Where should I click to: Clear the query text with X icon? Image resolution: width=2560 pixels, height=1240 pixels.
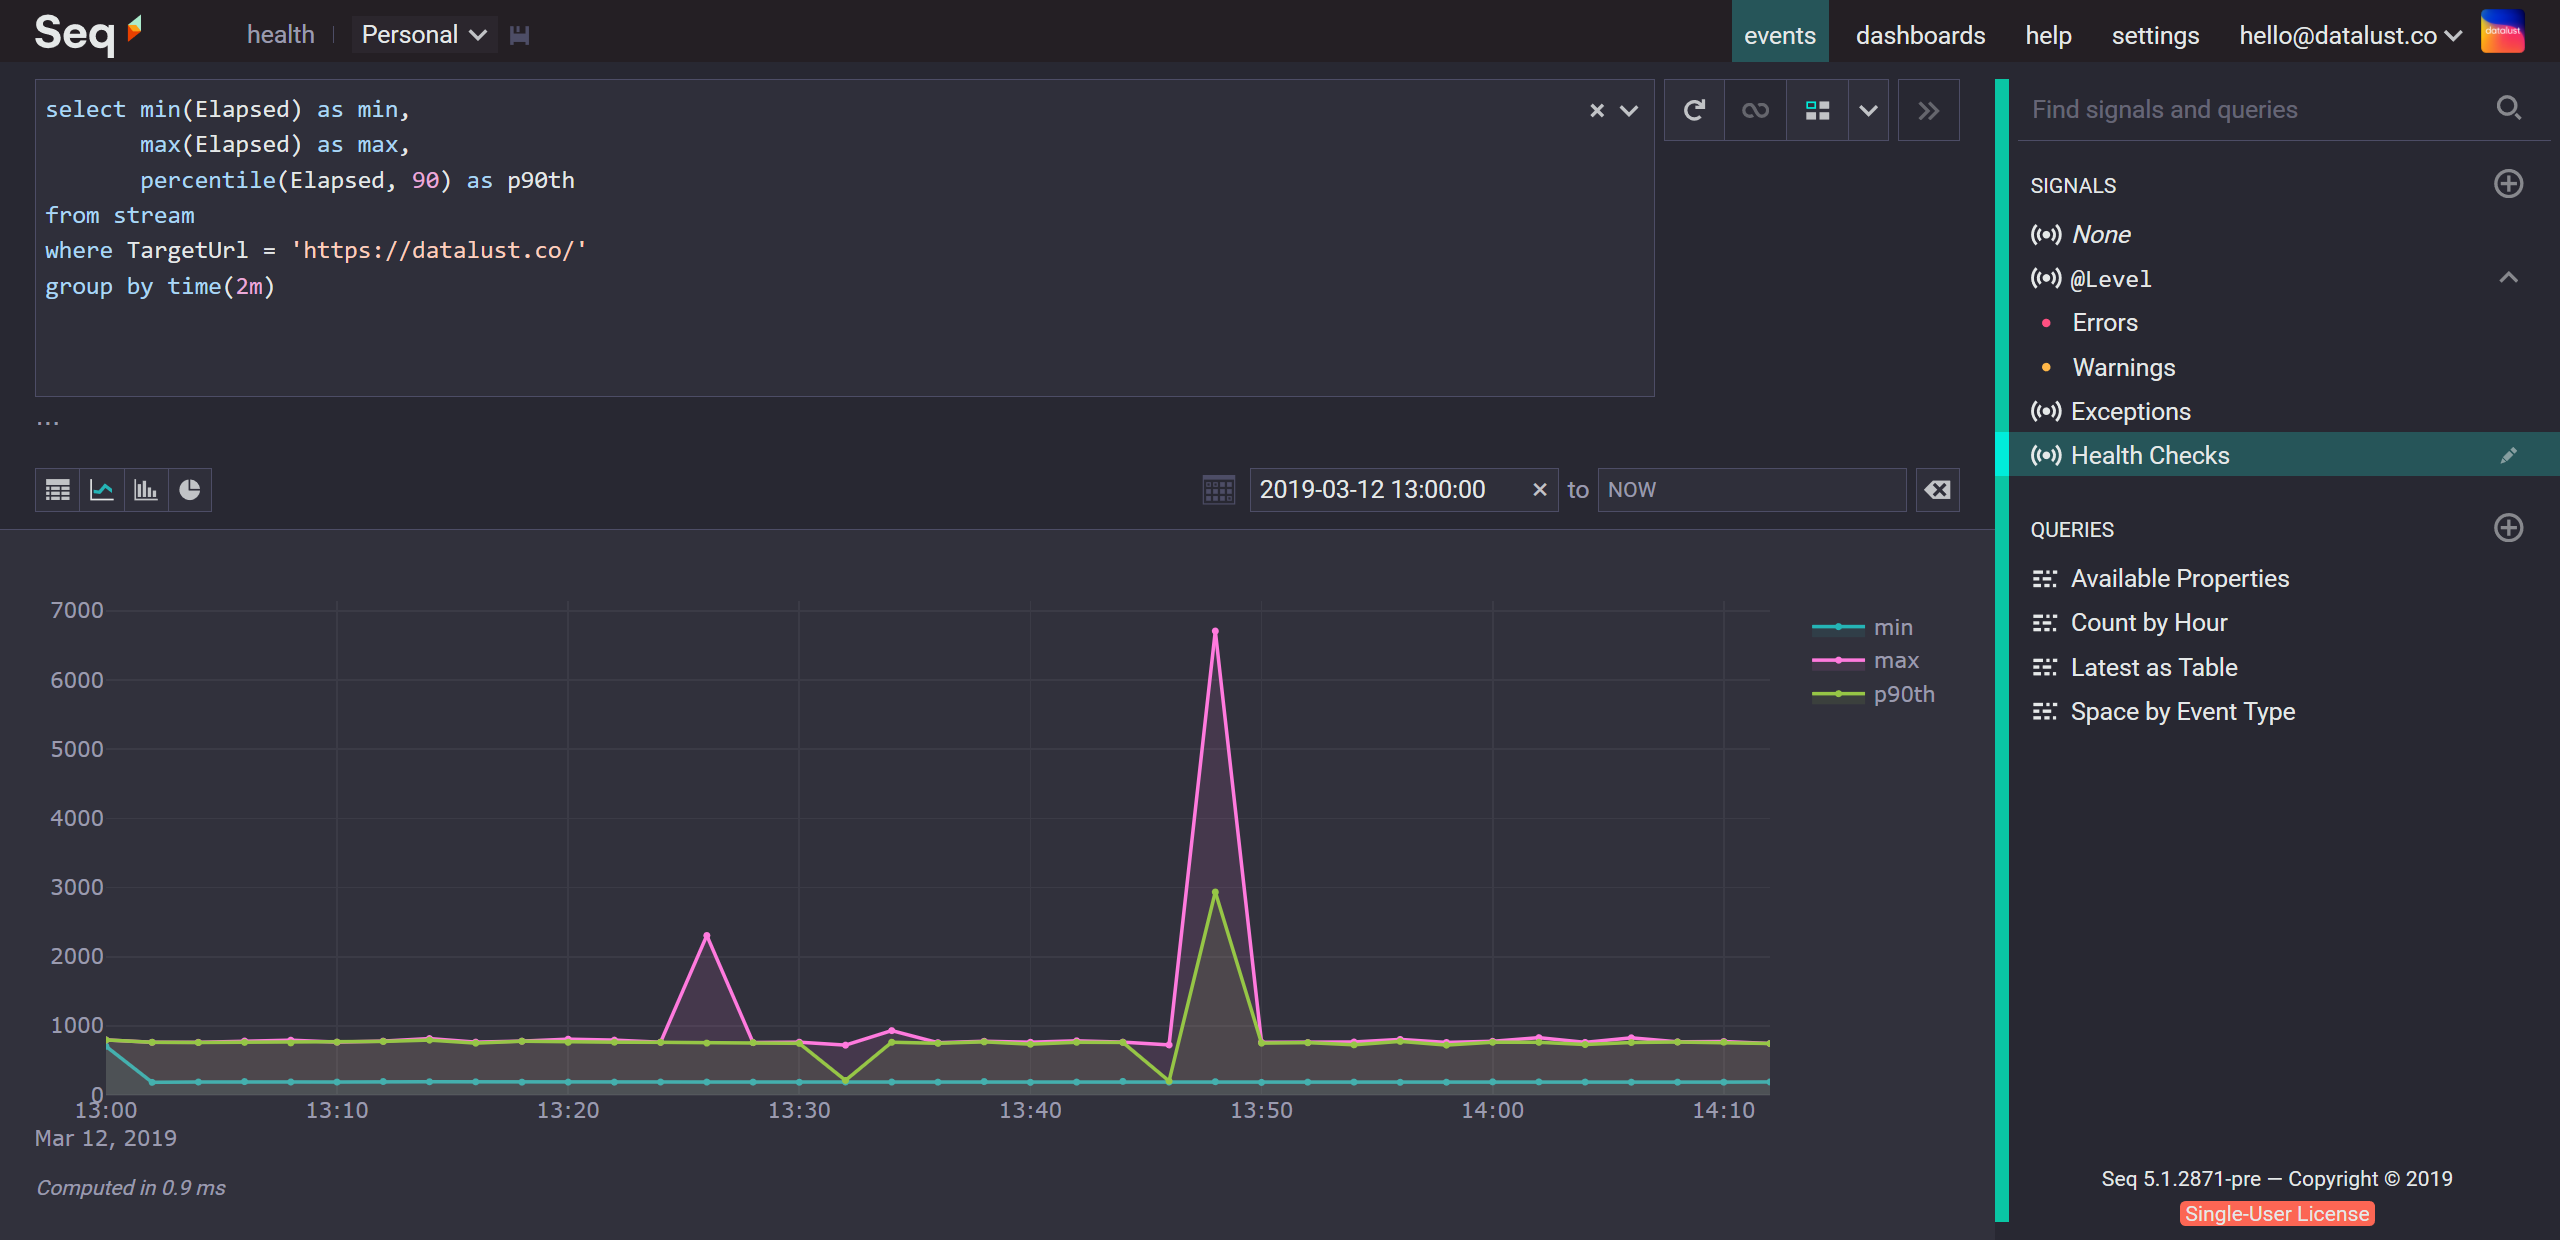coord(1596,110)
